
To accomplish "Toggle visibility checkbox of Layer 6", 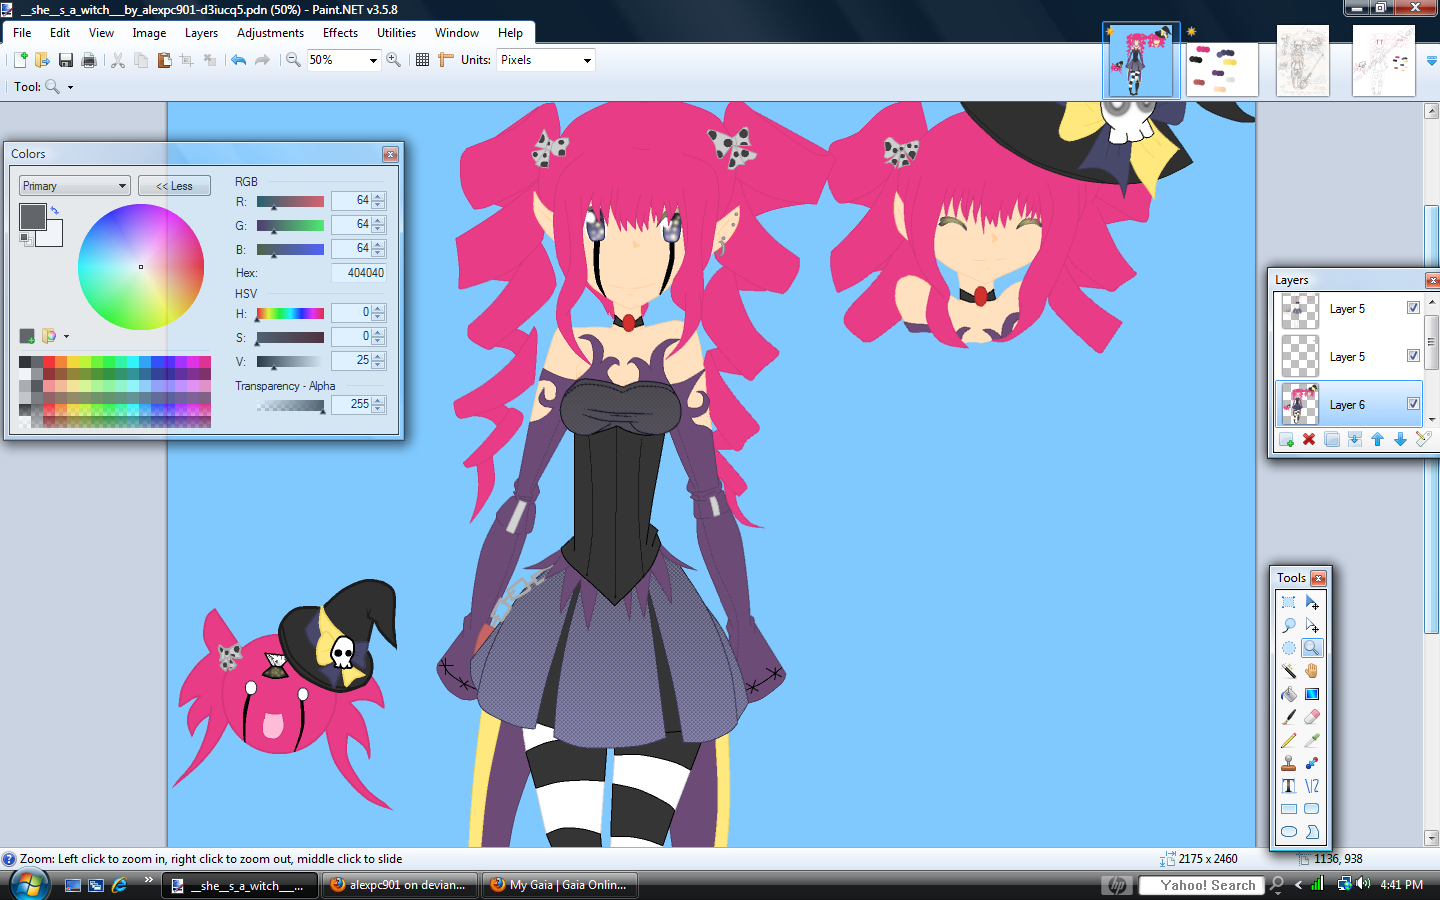I will click(x=1413, y=404).
